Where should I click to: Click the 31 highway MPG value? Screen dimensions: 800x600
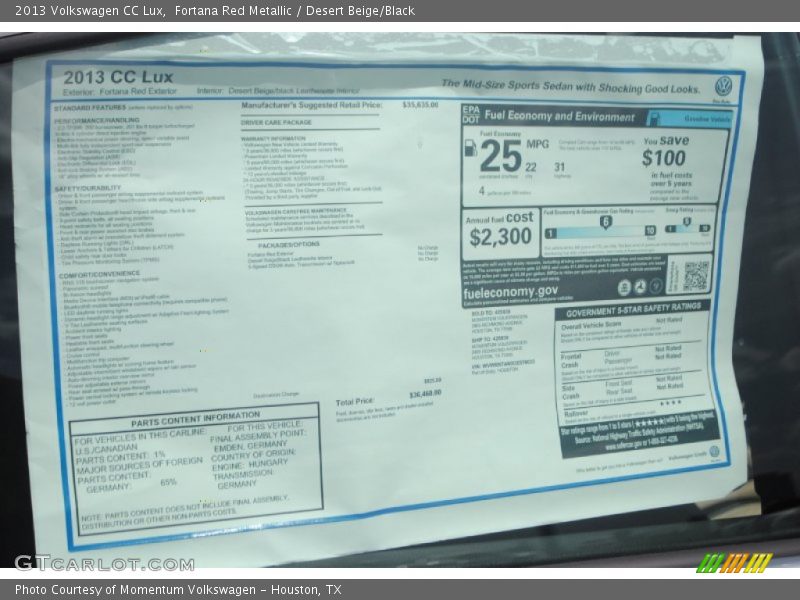(x=560, y=167)
